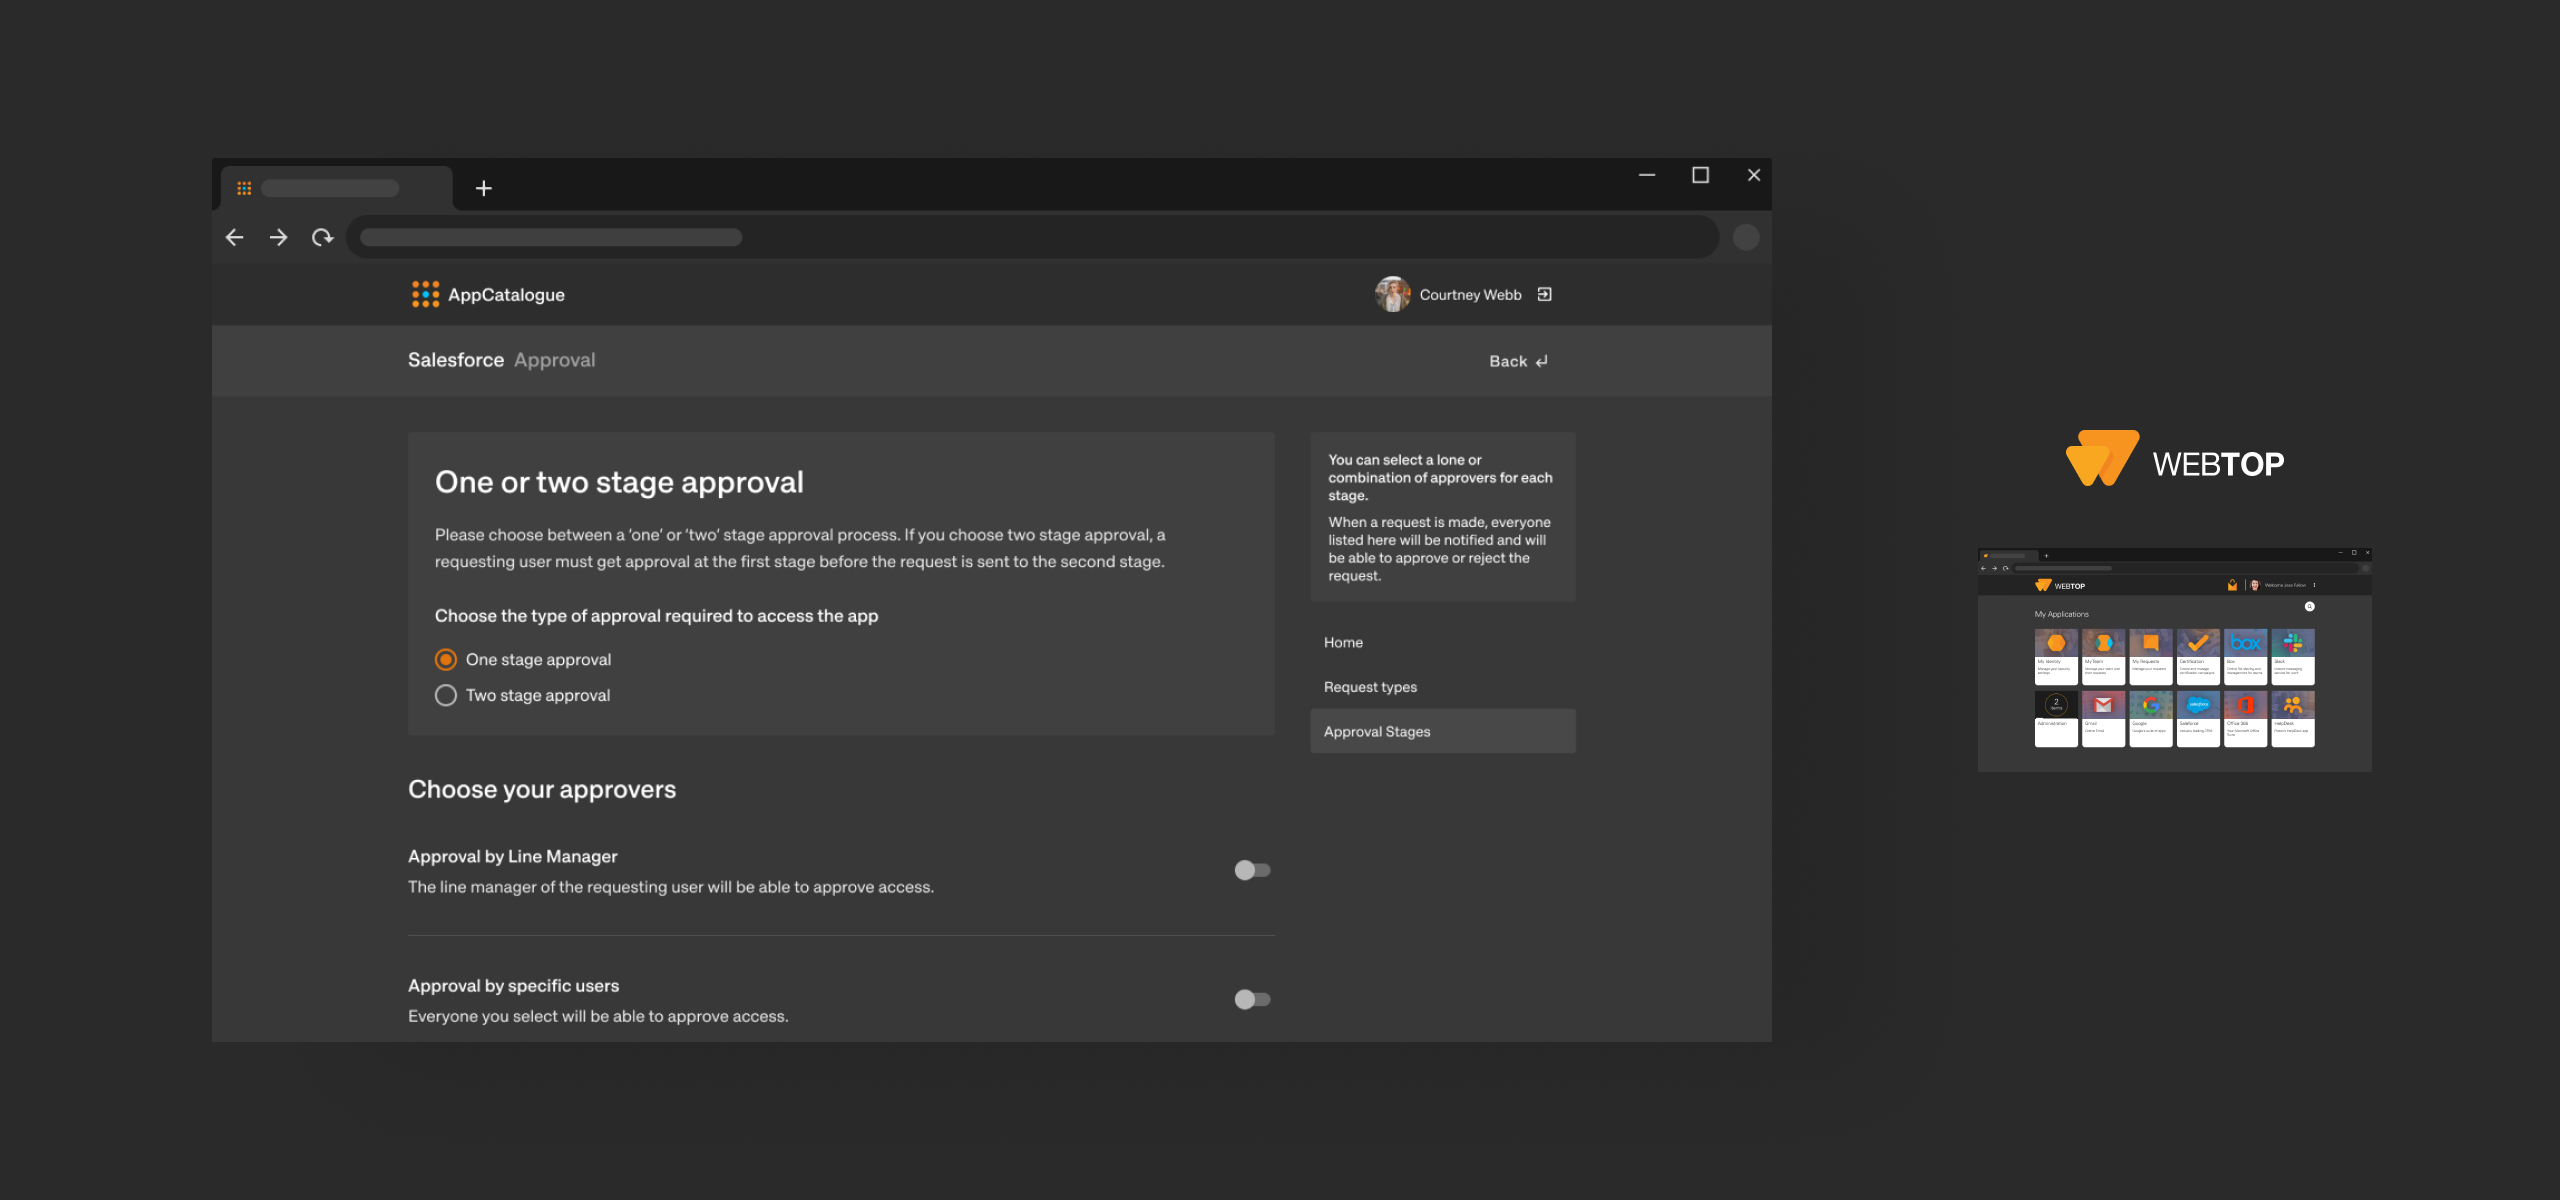The image size is (2560, 1200).
Task: Click the 'Choose your approvers' heading
Action: (542, 789)
